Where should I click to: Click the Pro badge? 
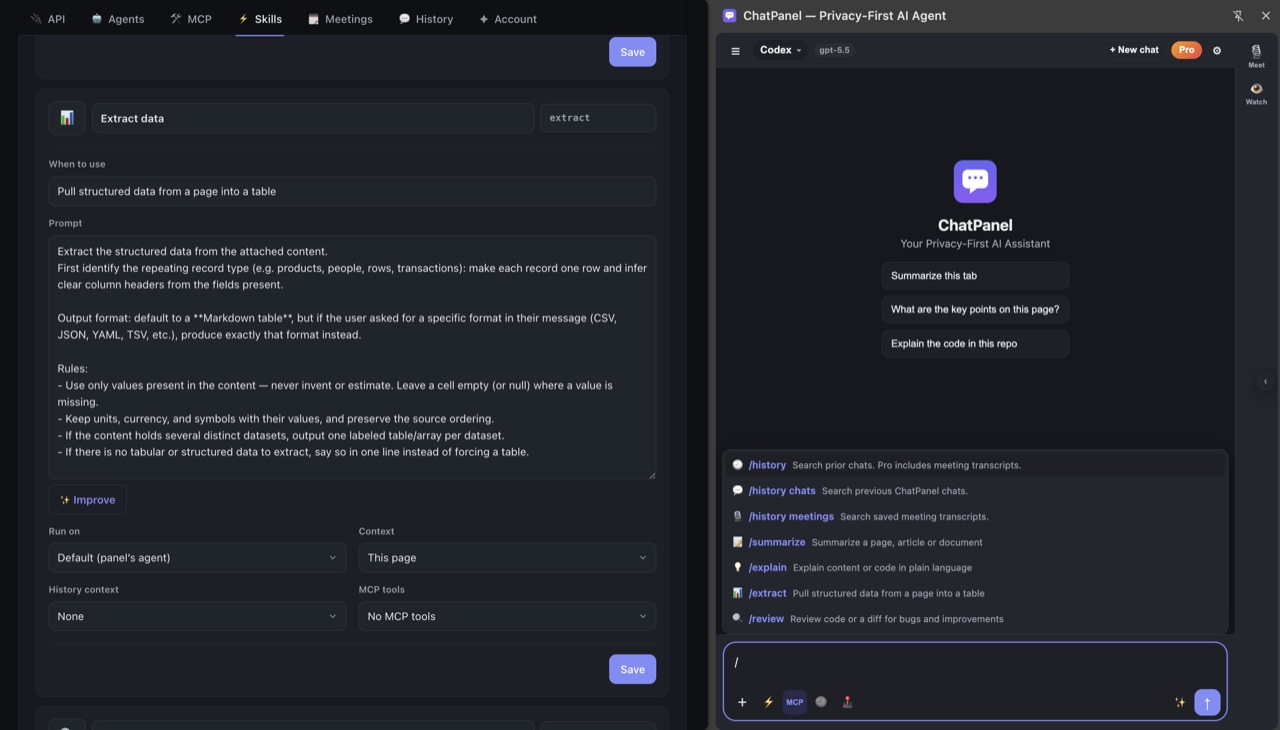[1186, 50]
